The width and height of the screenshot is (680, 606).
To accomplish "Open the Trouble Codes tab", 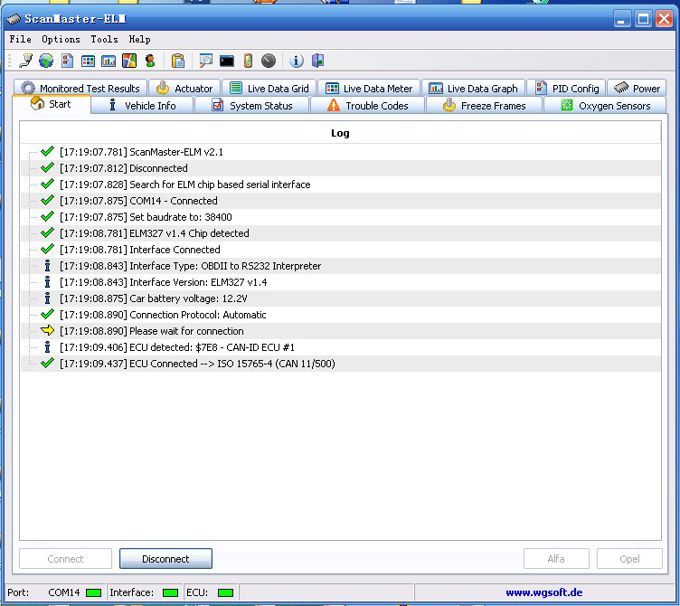I will (x=368, y=105).
